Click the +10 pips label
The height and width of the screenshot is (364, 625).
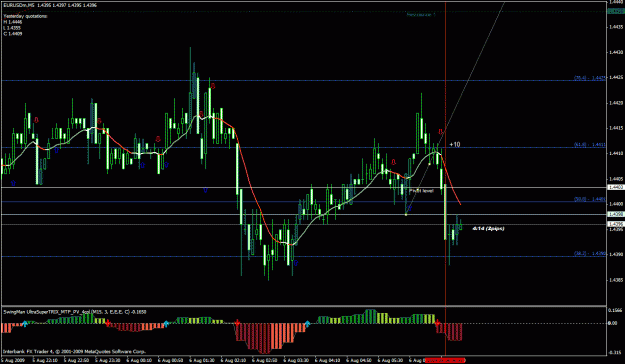(454, 144)
